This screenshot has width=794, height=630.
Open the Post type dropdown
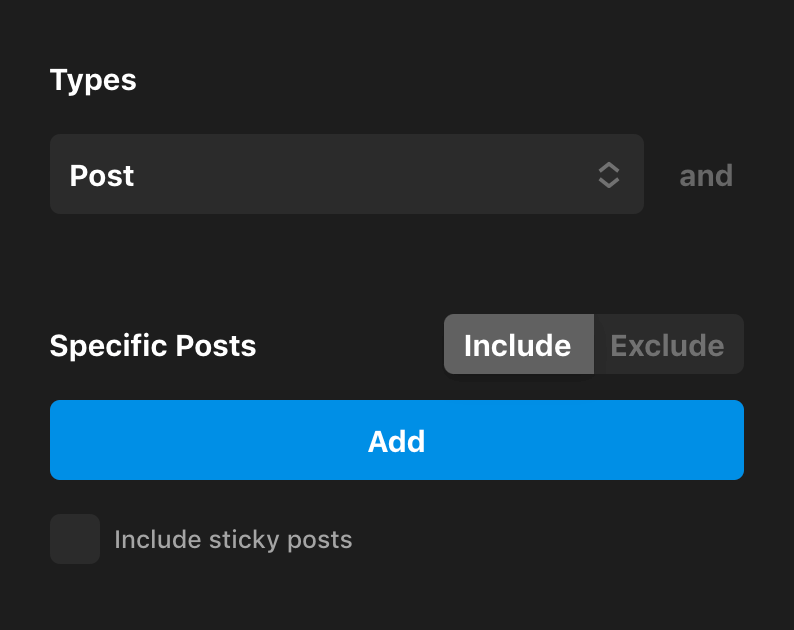click(346, 175)
